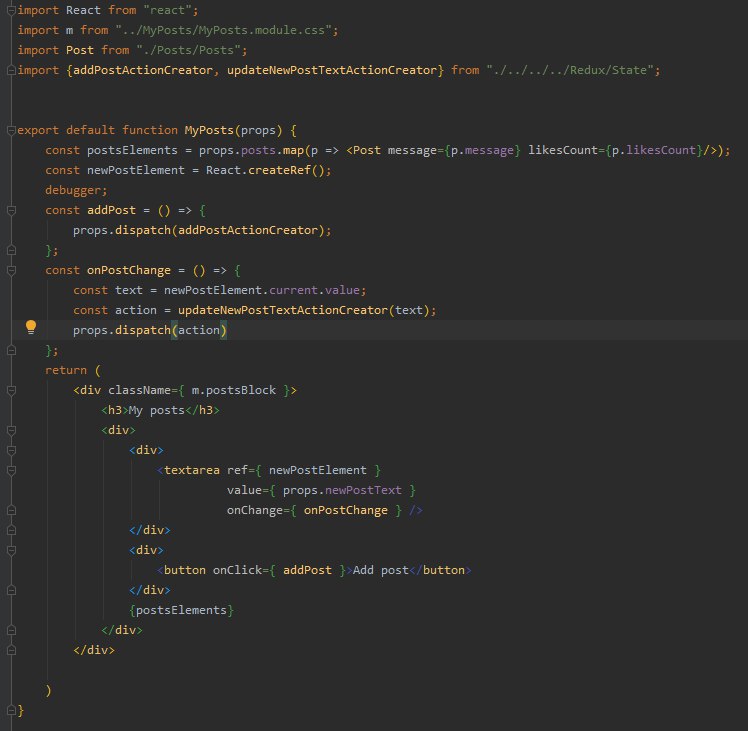This screenshot has height=731, width=748.
Task: Click fold end marker below props.dispatch(action)
Action: (11, 351)
